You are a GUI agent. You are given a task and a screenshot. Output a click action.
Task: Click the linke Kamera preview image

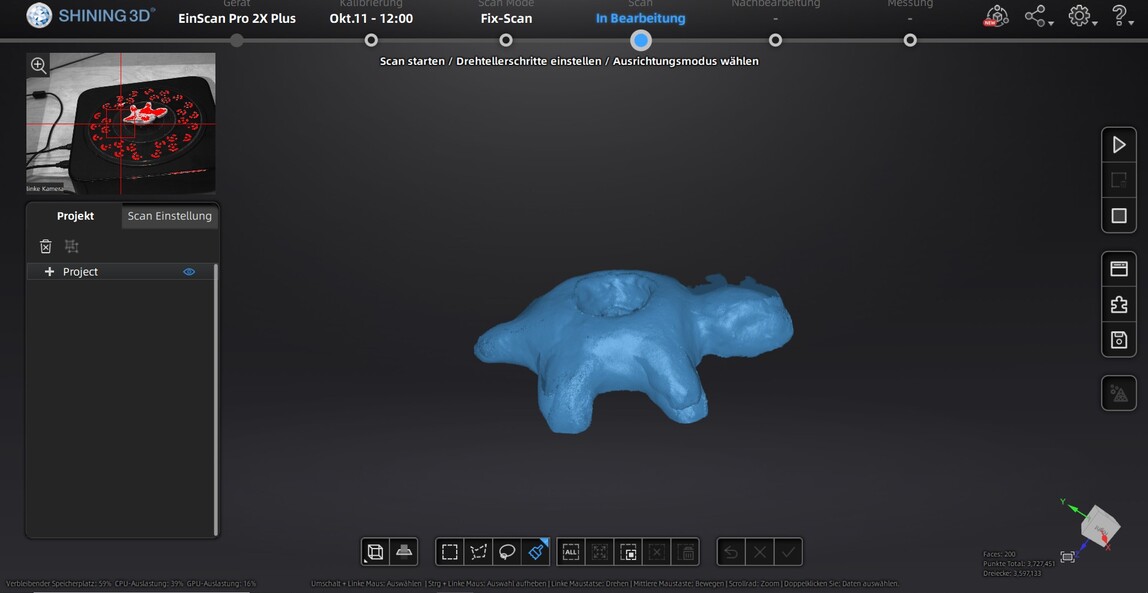pyautogui.click(x=121, y=123)
